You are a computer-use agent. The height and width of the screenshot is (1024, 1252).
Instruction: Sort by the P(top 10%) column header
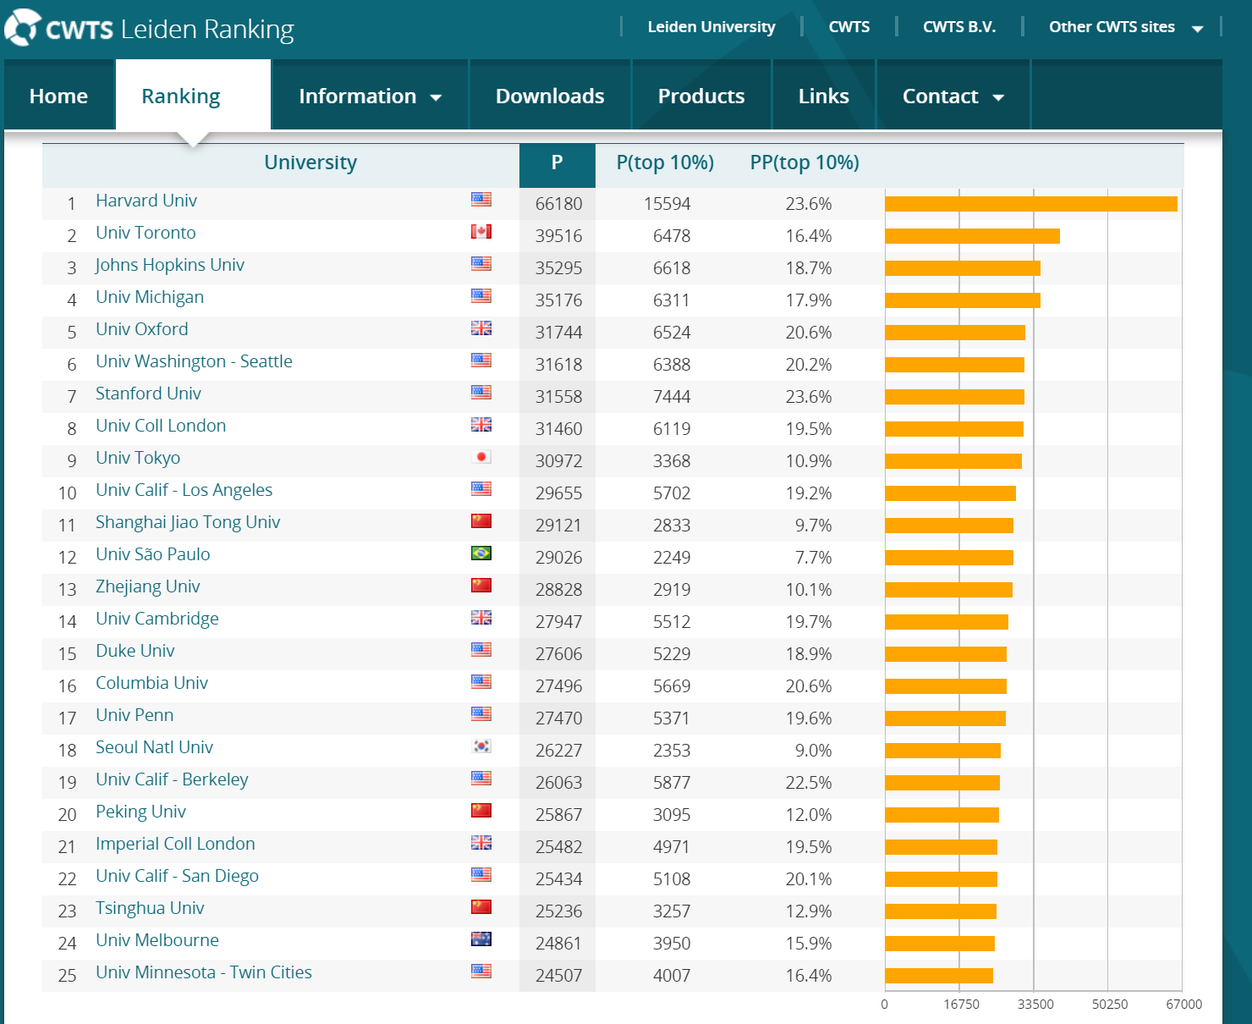(665, 163)
